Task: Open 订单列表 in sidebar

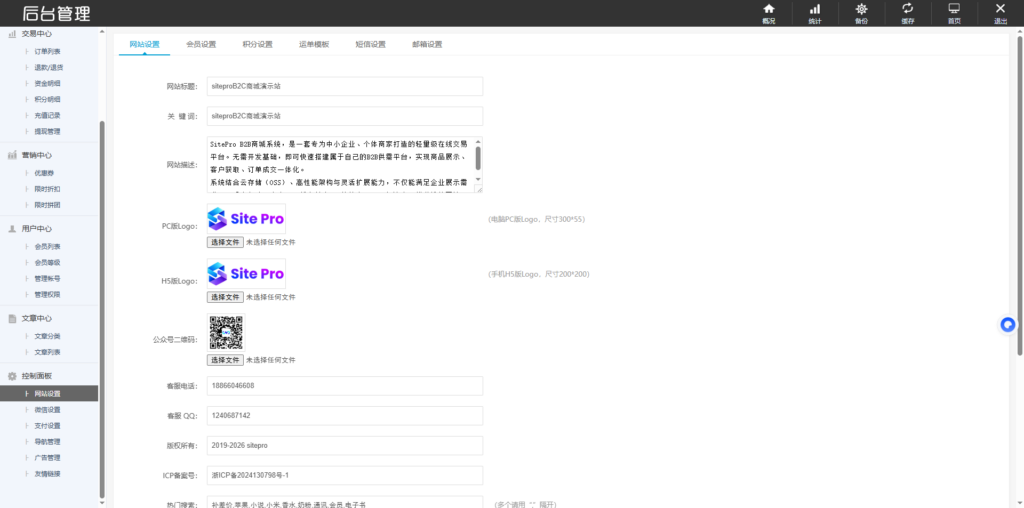Action: click(47, 52)
